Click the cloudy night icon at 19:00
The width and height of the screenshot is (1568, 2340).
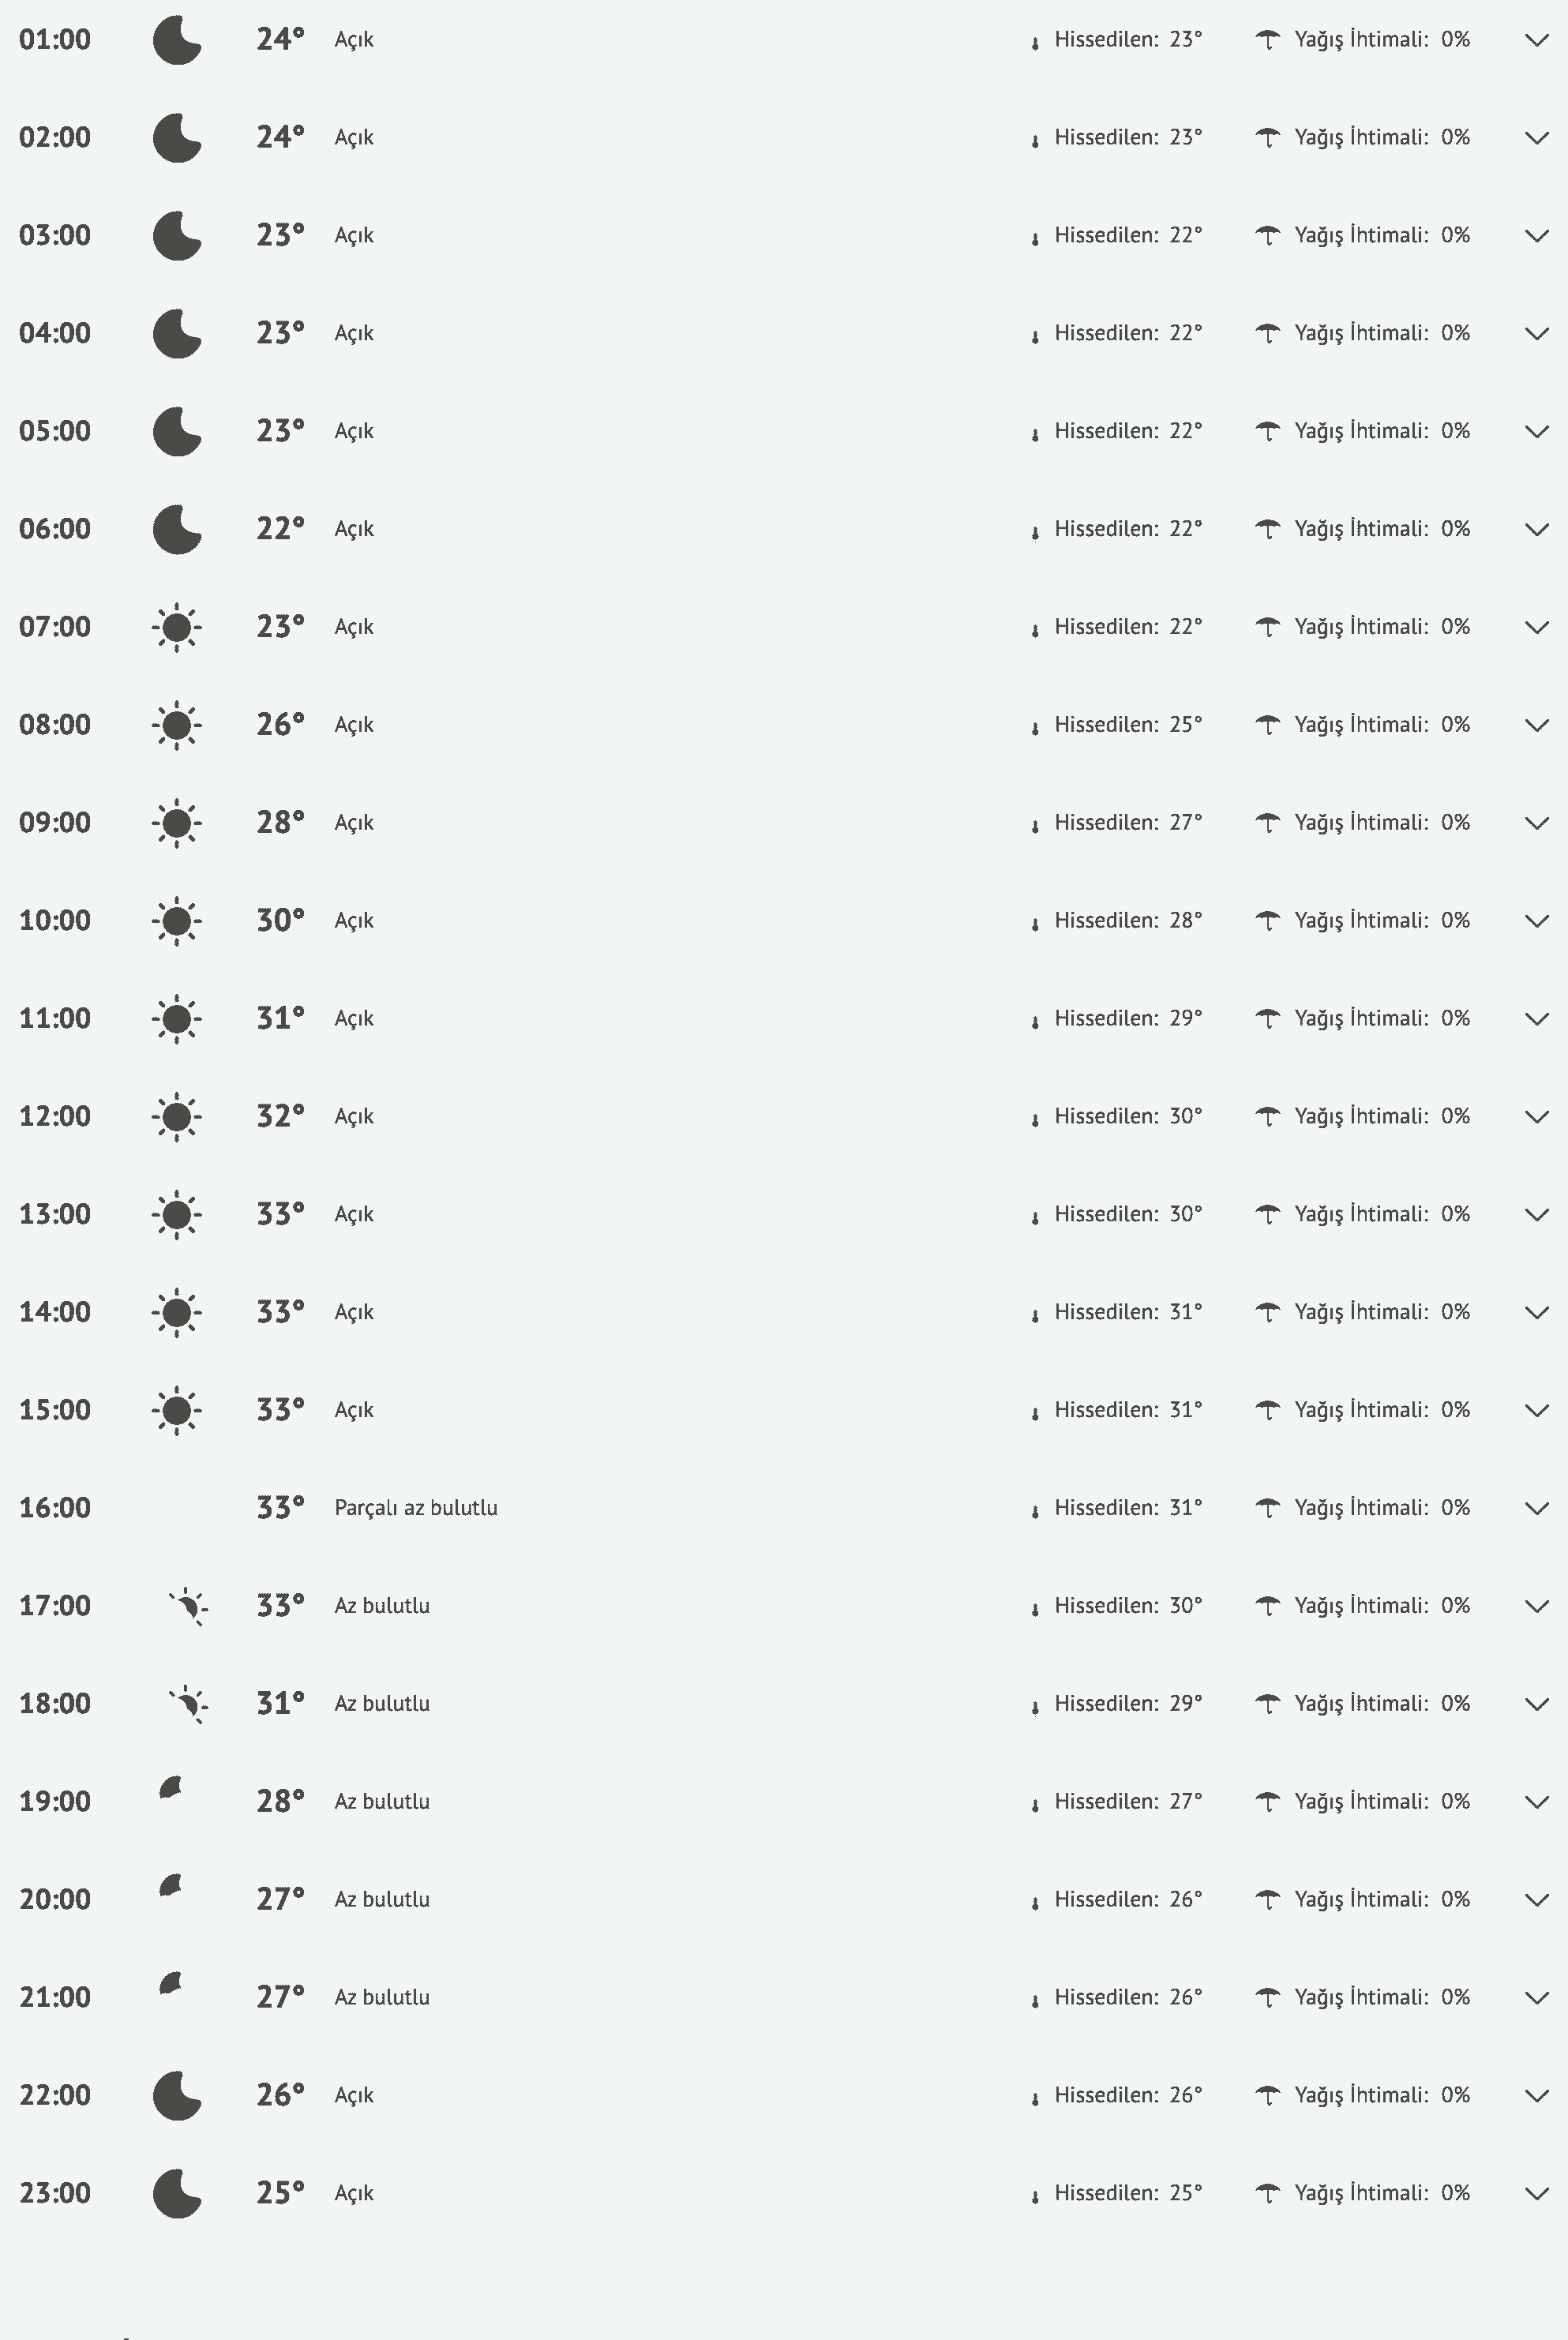[x=172, y=1788]
